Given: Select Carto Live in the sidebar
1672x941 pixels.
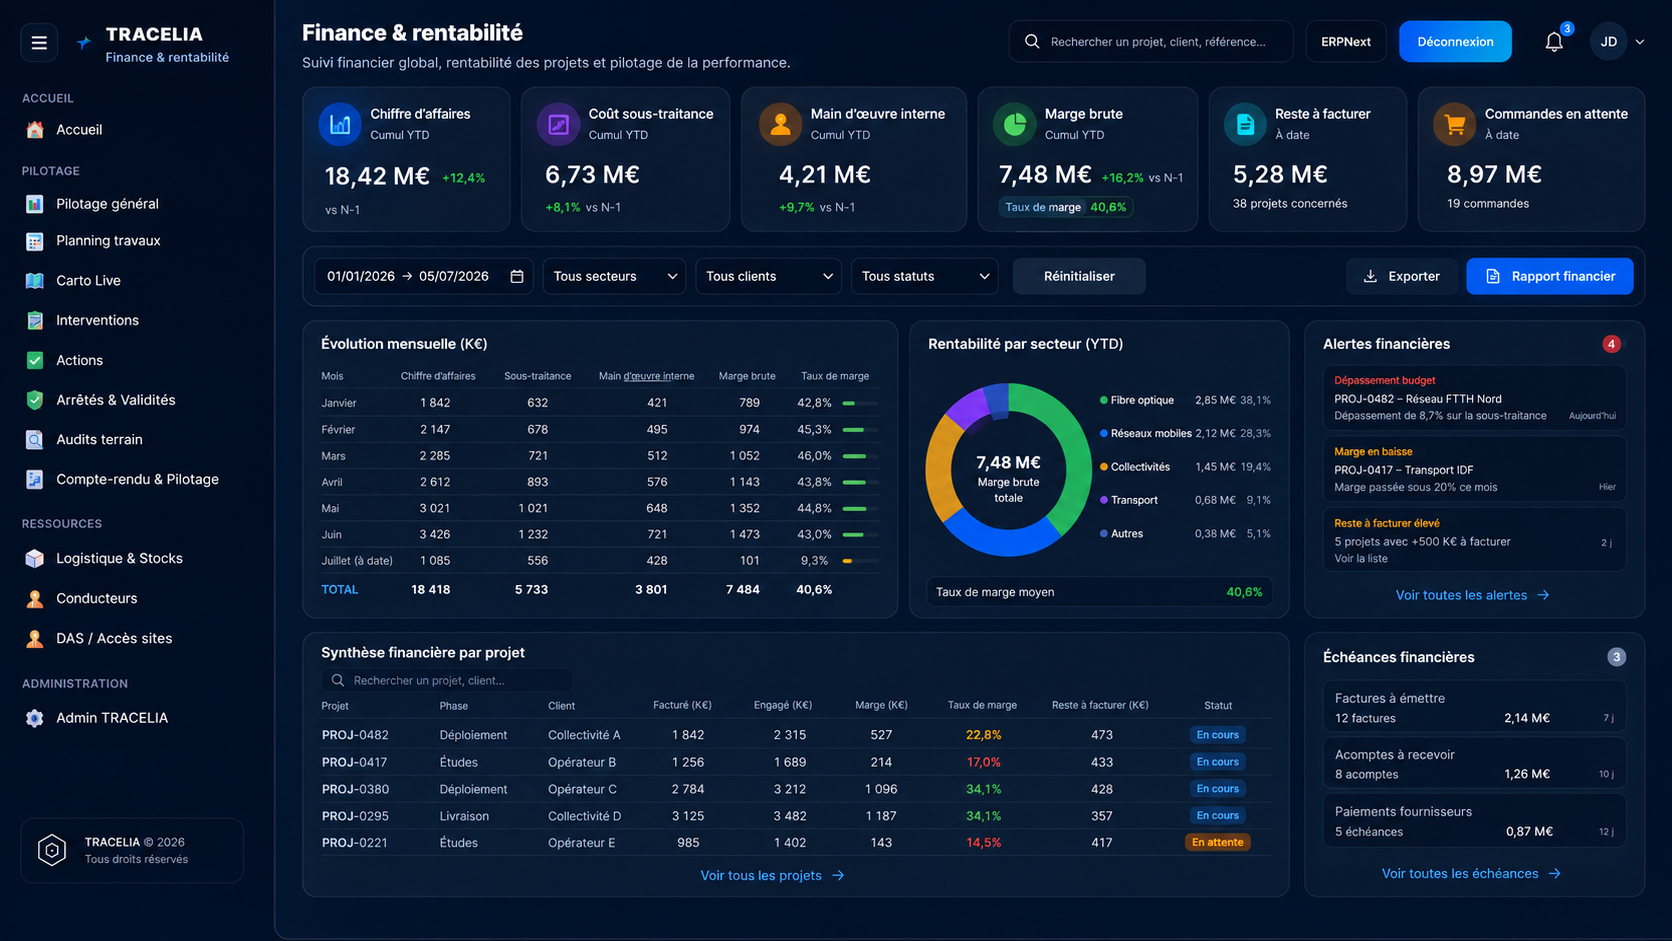Looking at the screenshot, I should 88,281.
